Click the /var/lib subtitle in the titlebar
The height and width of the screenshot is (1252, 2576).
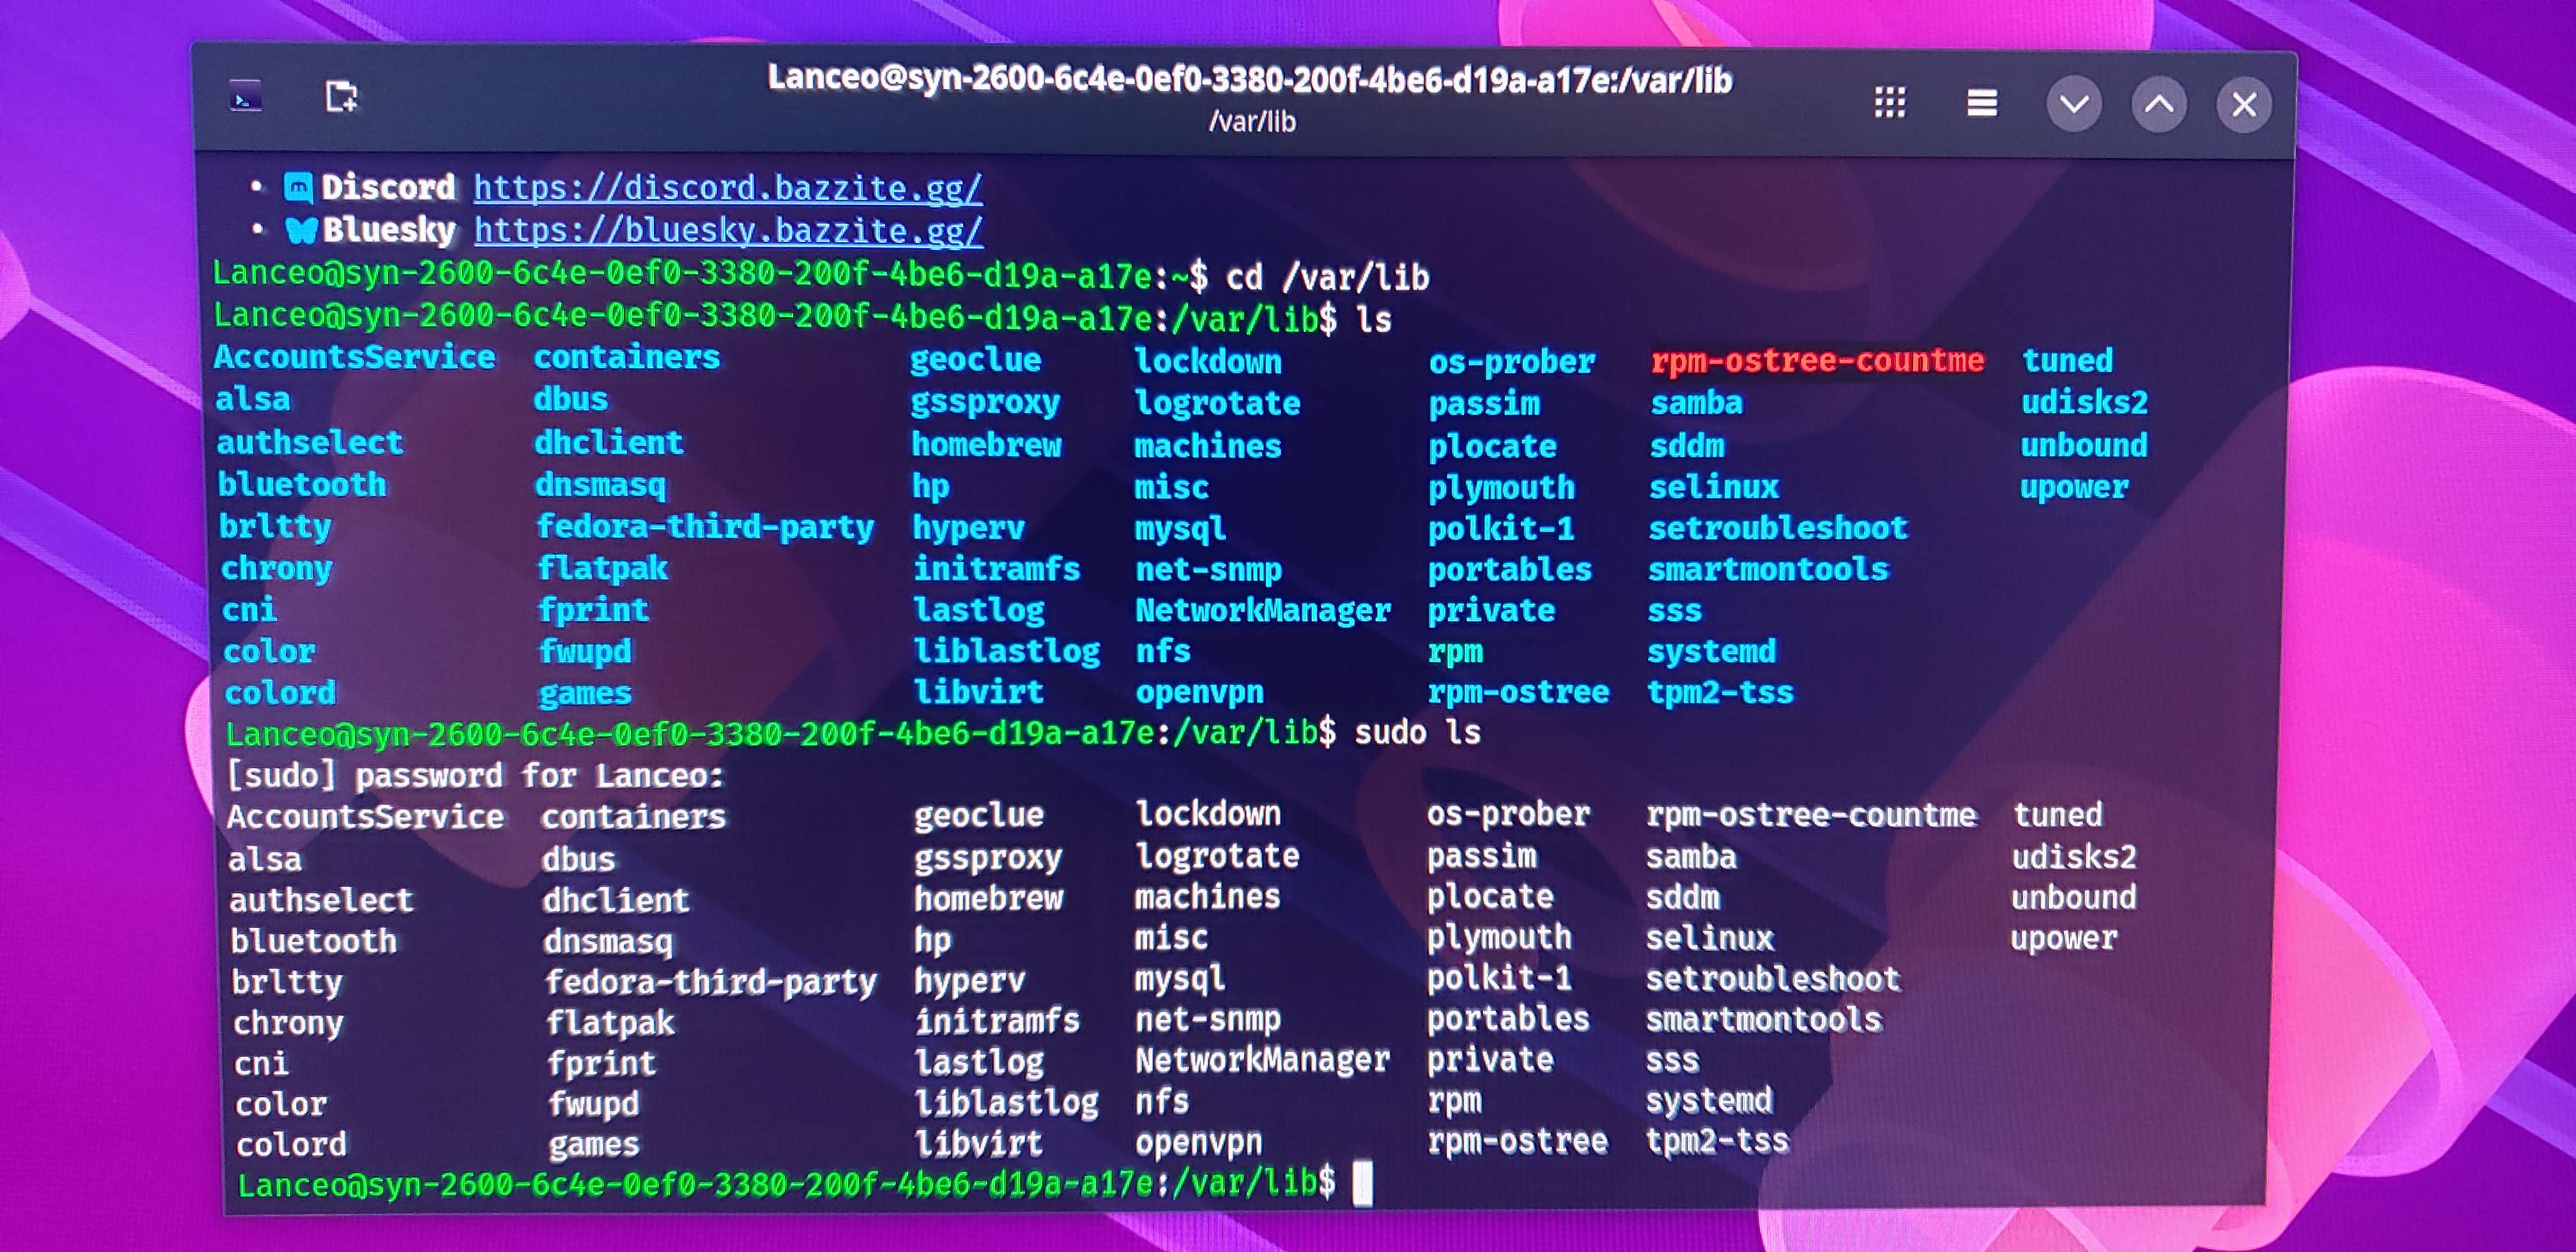pos(1252,122)
